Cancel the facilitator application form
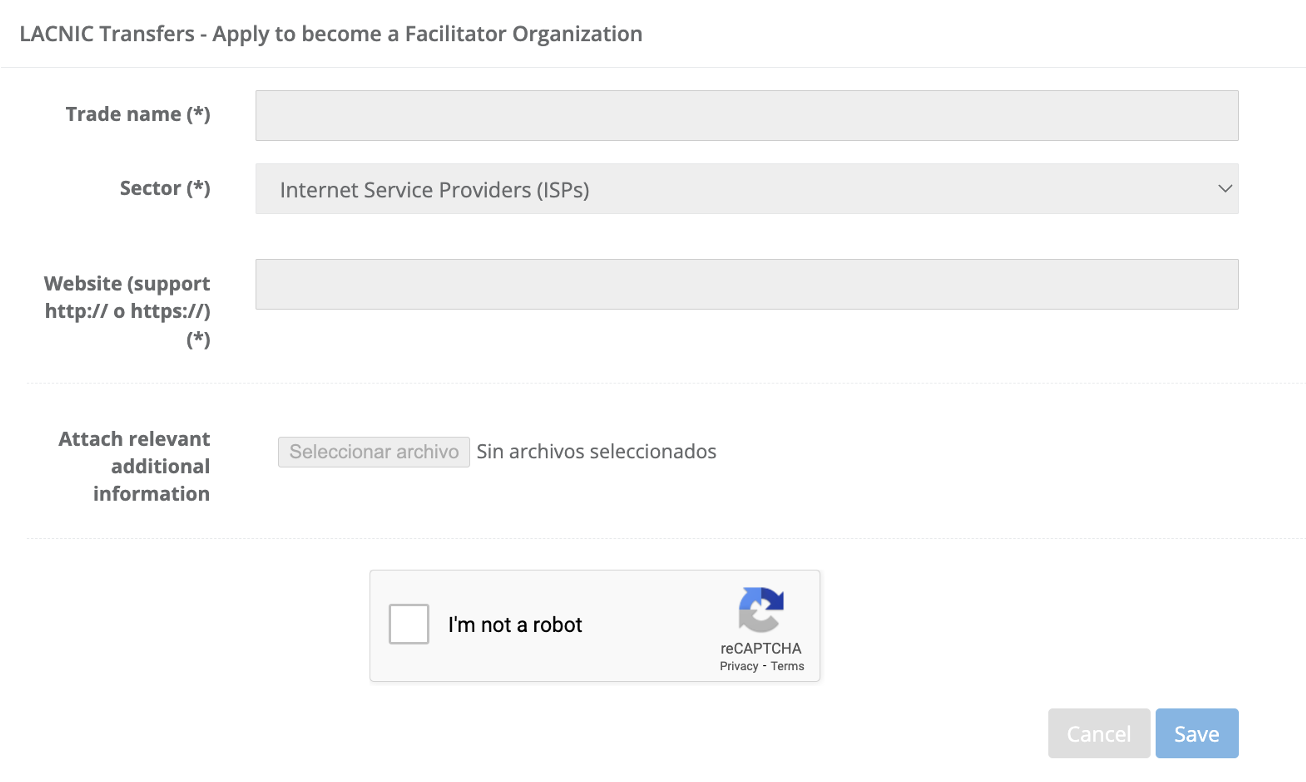The width and height of the screenshot is (1306, 782). (1098, 734)
